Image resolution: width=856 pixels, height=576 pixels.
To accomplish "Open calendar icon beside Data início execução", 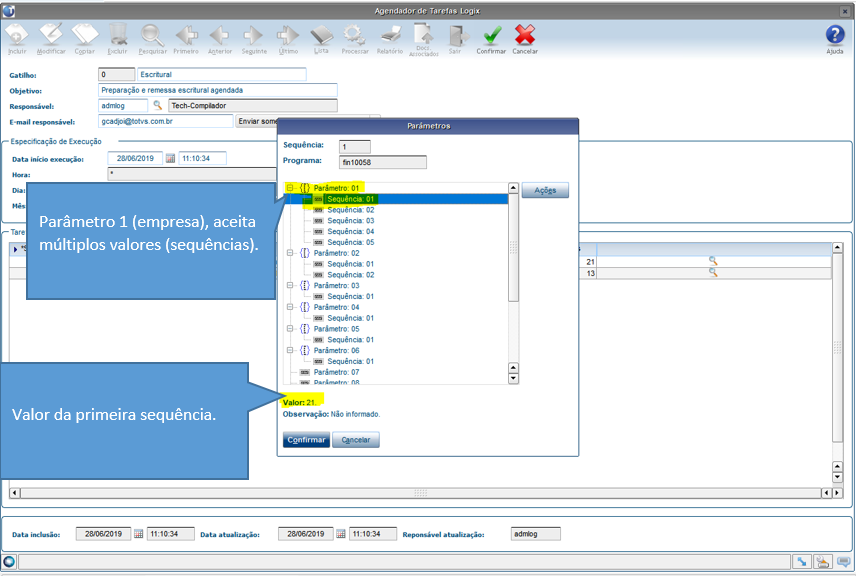I will click(170, 159).
